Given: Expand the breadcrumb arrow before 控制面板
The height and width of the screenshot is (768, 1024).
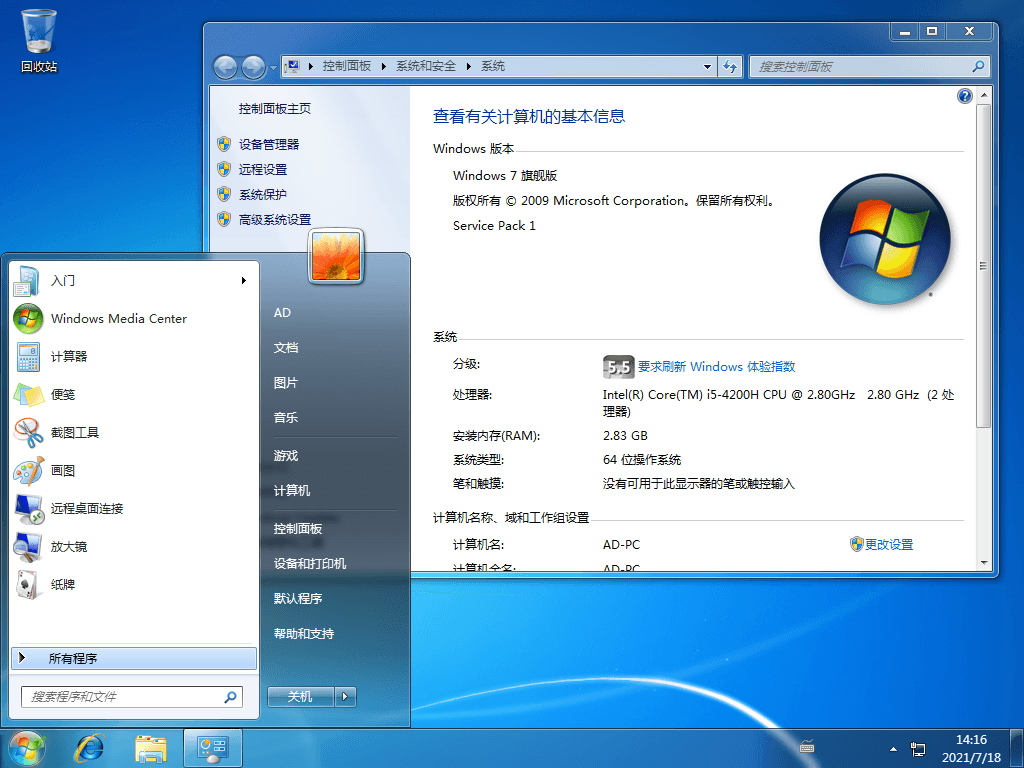Looking at the screenshot, I should (310, 66).
